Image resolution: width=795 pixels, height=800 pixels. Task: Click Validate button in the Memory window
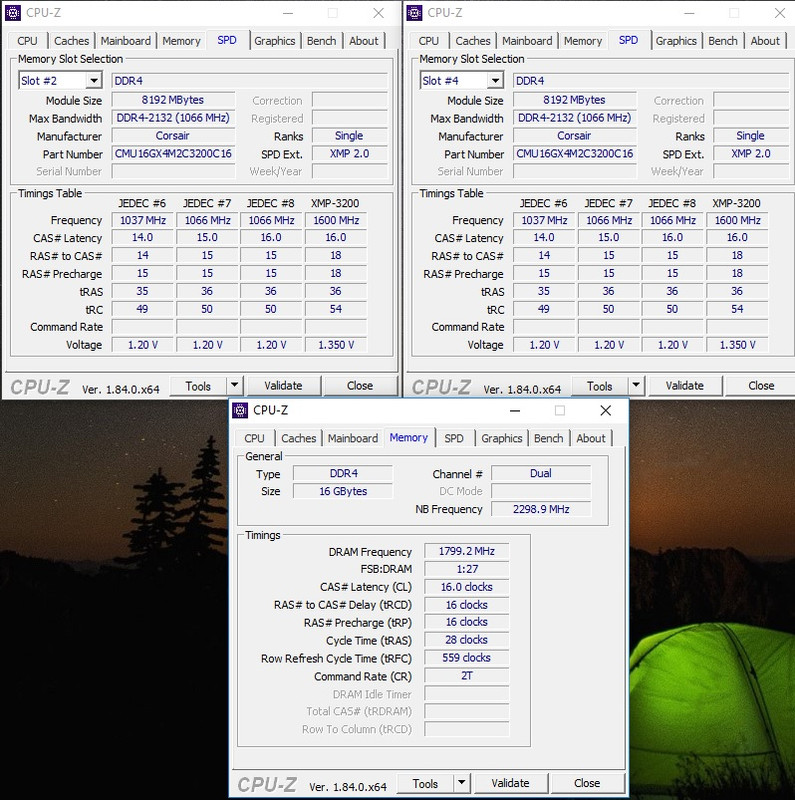pos(510,783)
